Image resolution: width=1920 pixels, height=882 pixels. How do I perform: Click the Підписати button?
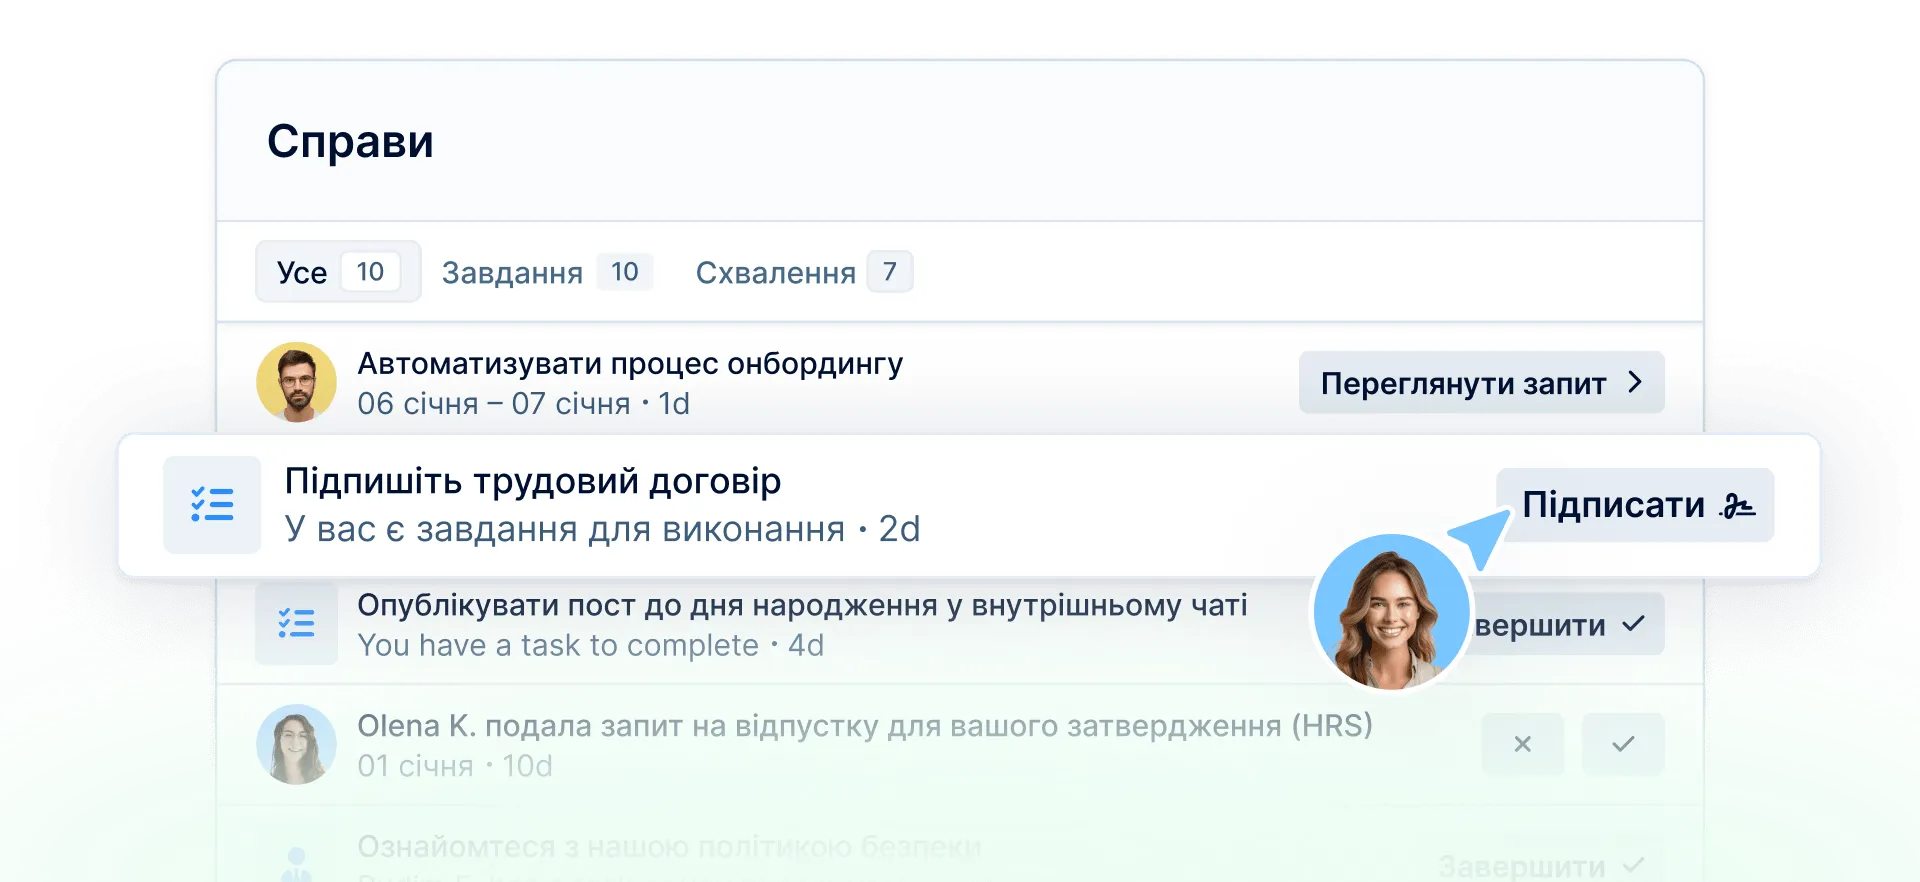coord(1635,505)
